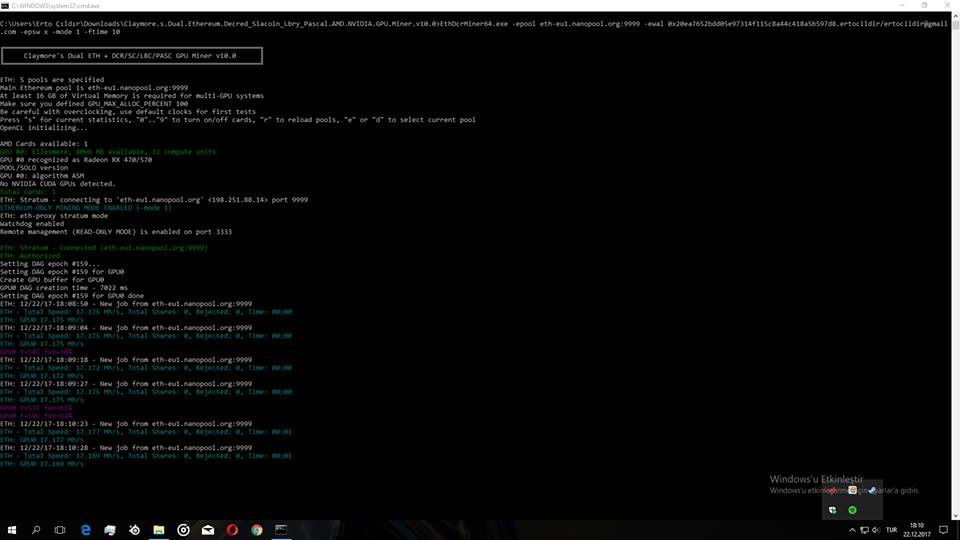This screenshot has height=540, width=960.
Task: Click "GPU #0 recognized as Radeon RX 470/570"
Action: (76, 160)
